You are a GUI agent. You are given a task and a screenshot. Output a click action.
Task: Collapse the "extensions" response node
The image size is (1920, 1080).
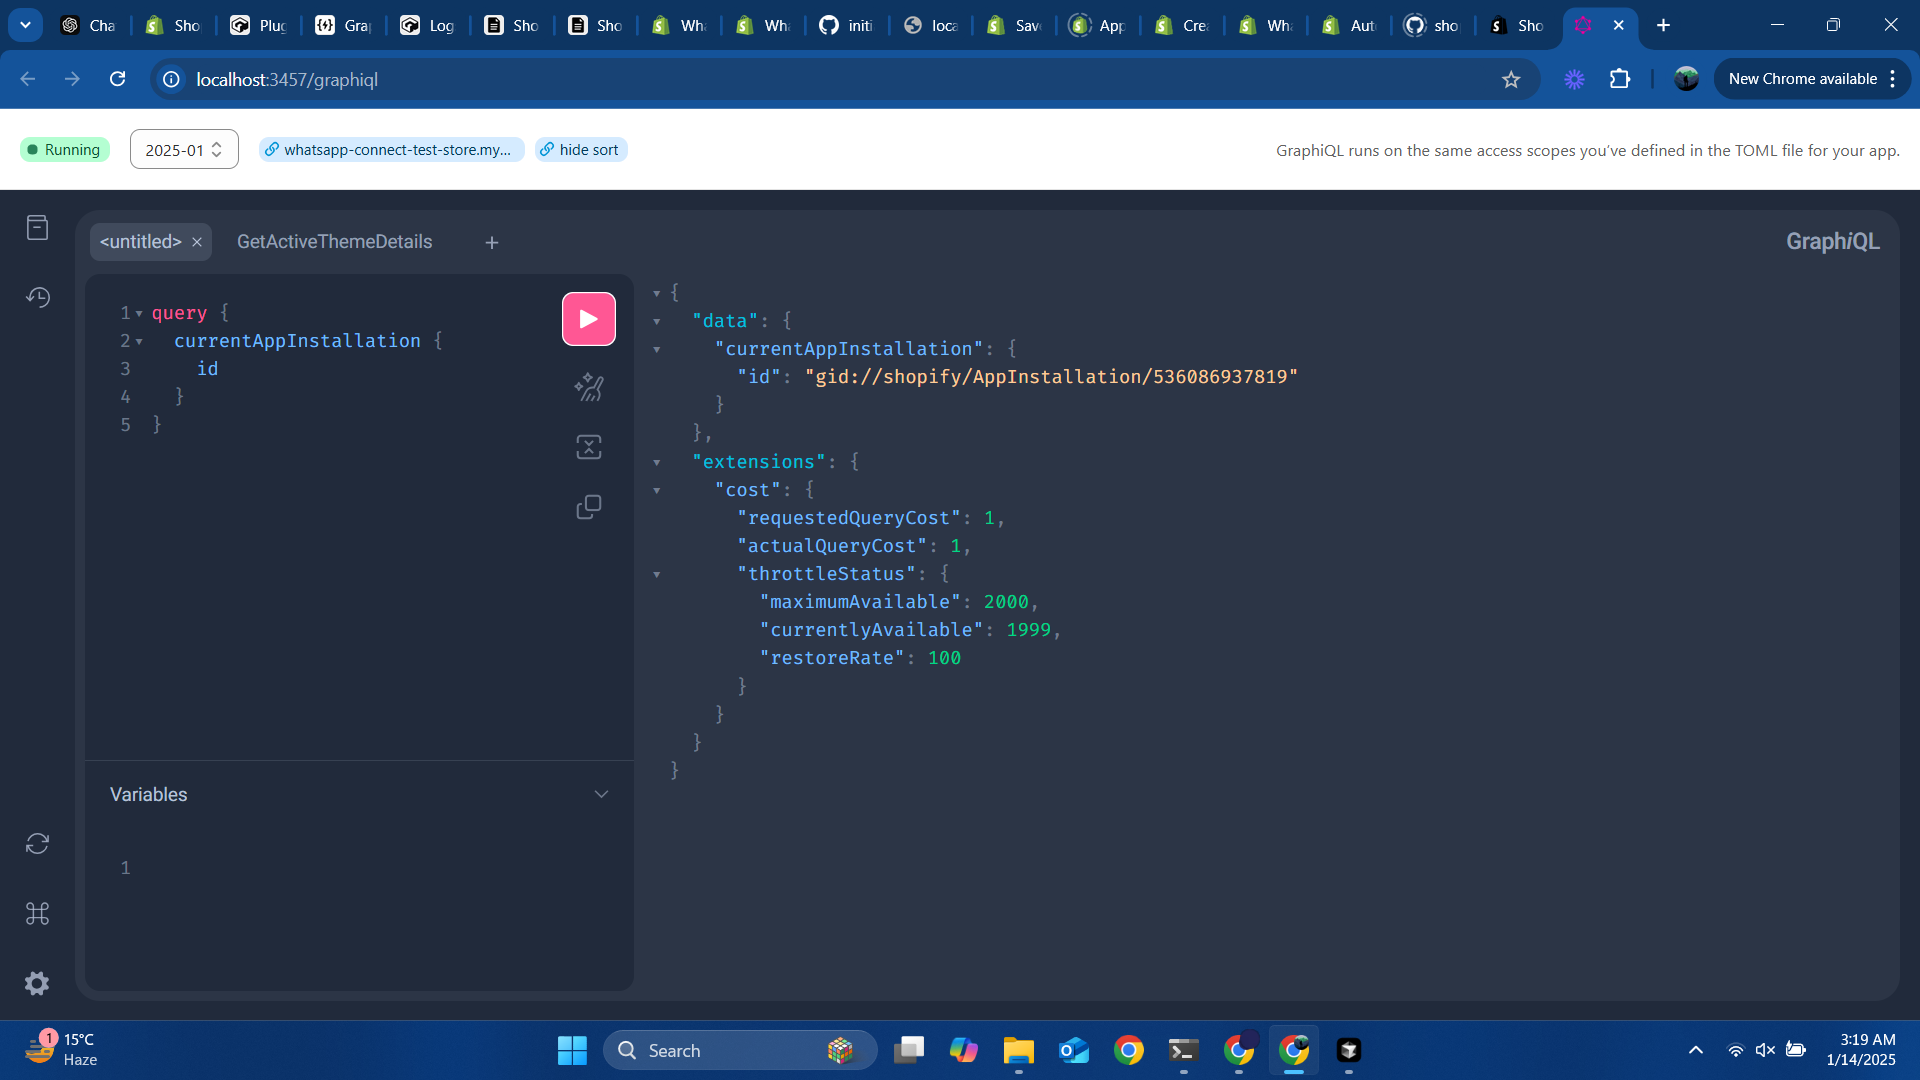[657, 463]
